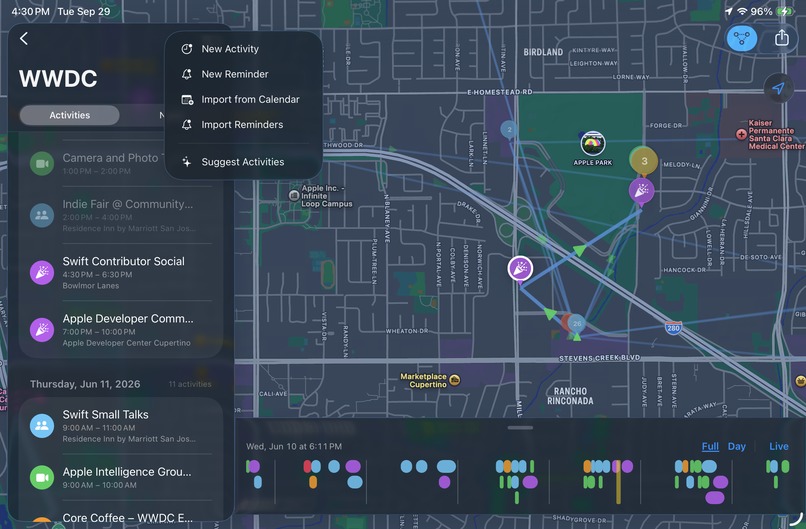Click the timeline date label Wed, Jun 10
The image size is (806, 529).
click(x=294, y=446)
